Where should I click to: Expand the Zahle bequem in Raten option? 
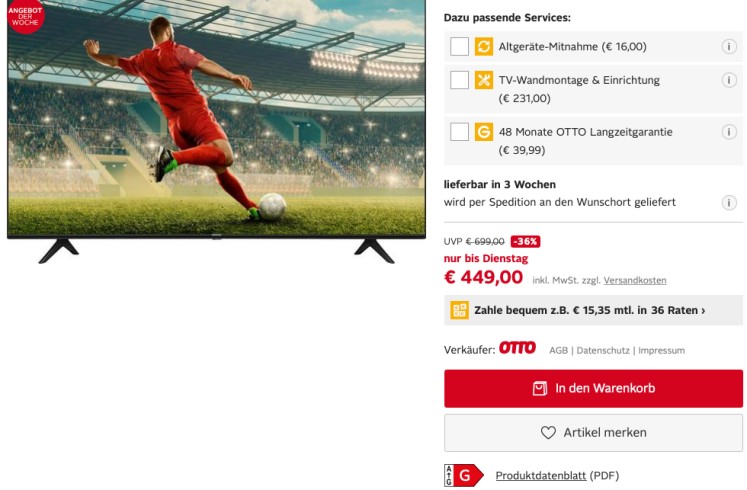point(593,310)
